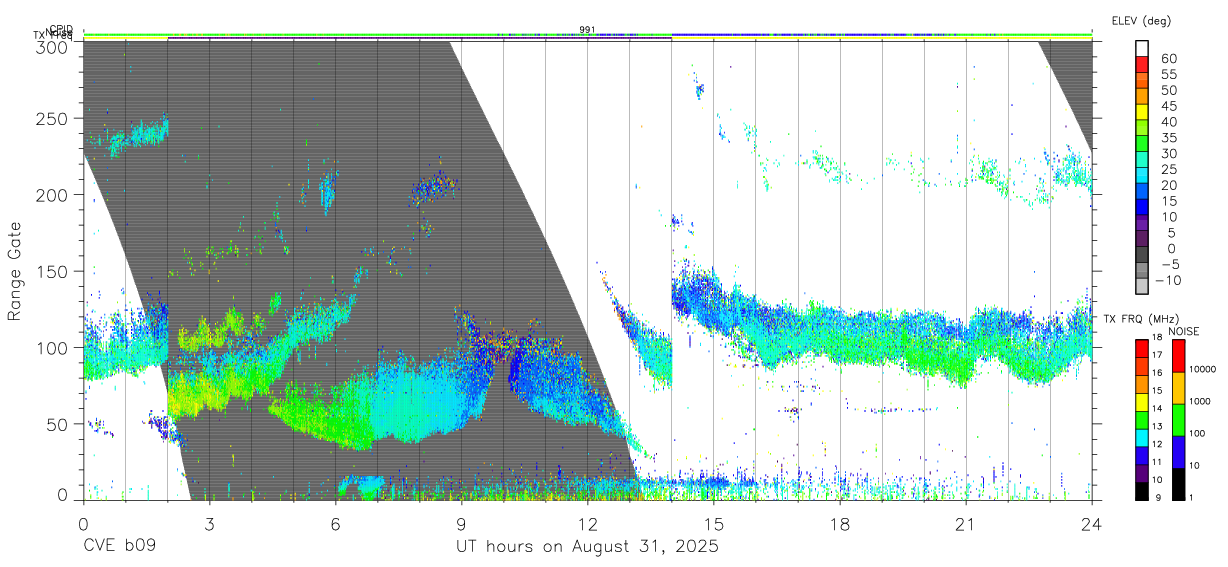This screenshot has width=1228, height=567.
Task: Click the 'Range Gate' y-axis title
Action: [15, 270]
